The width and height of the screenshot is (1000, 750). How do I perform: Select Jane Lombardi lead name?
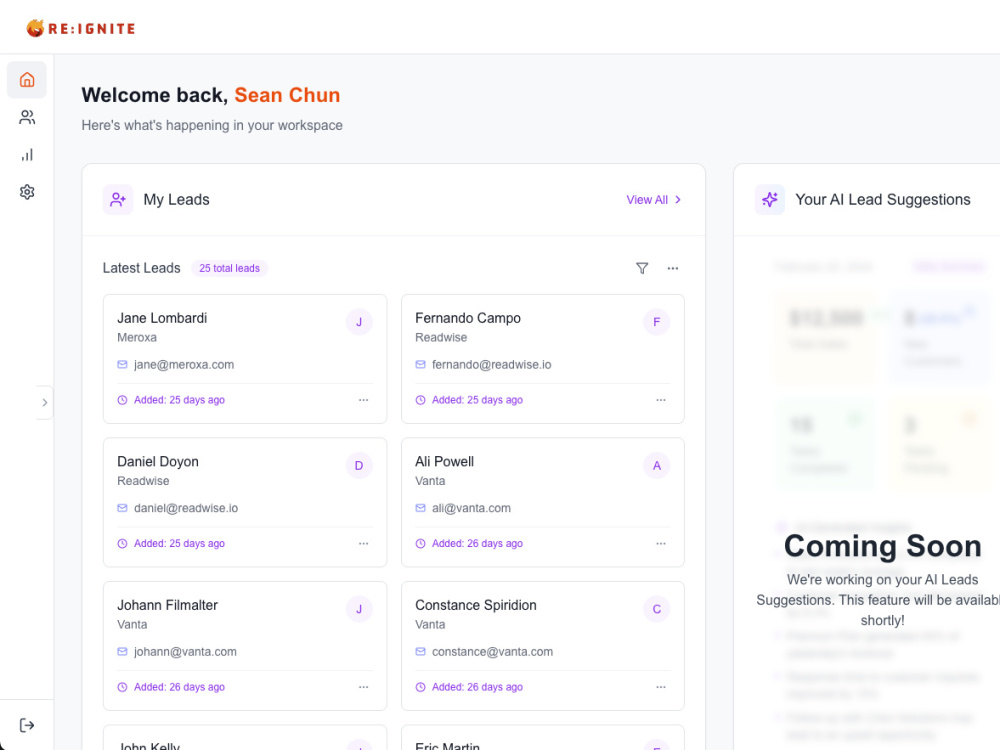pos(162,318)
